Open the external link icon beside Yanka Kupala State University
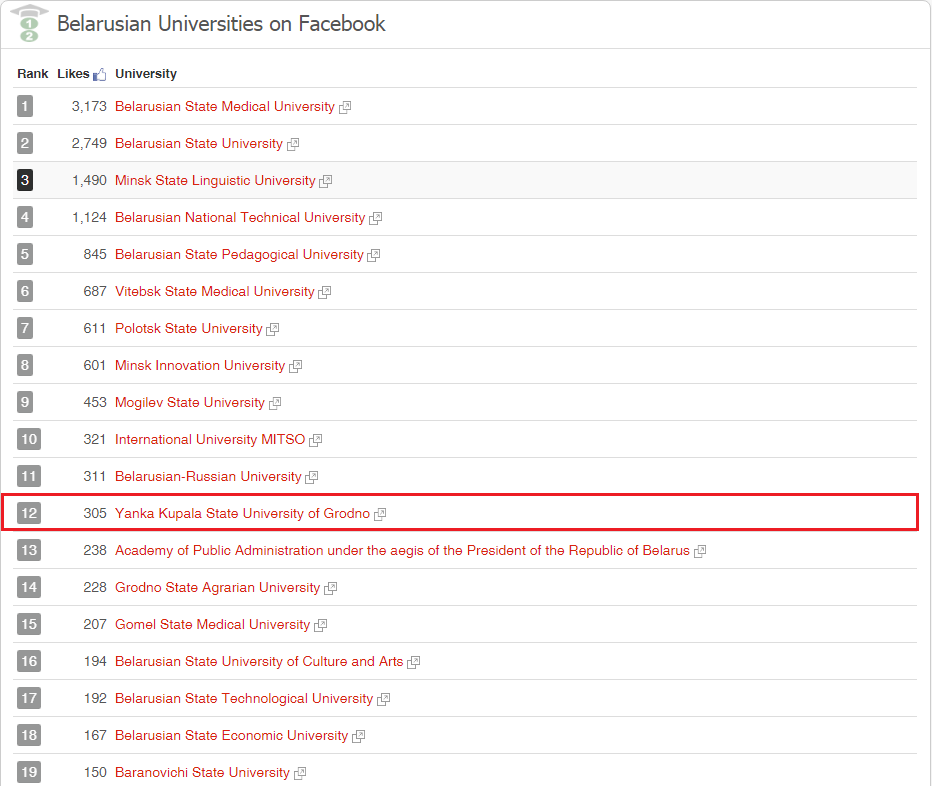The image size is (932, 786). coord(380,514)
